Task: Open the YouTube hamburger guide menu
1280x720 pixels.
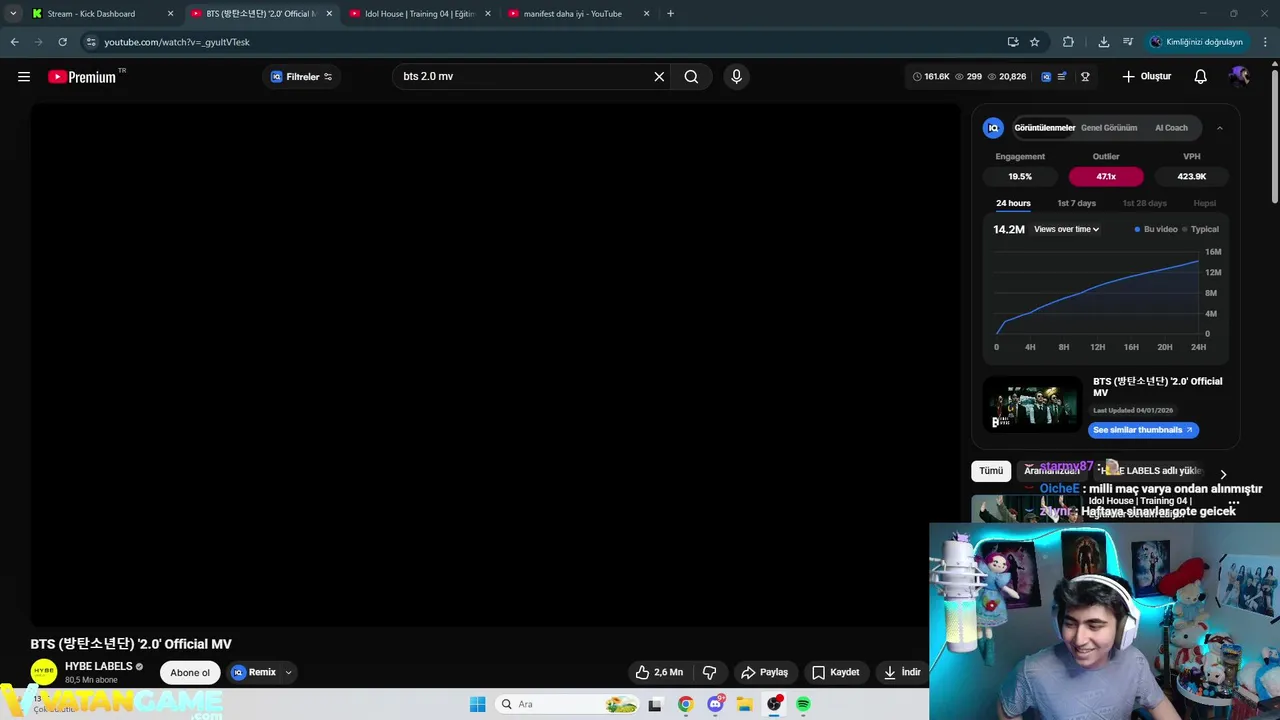Action: [x=24, y=77]
